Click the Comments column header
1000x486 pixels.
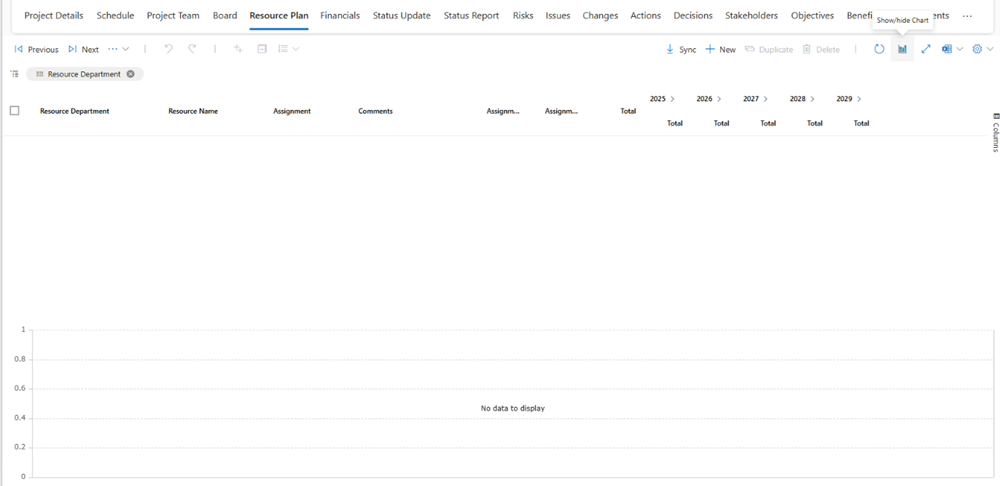[x=376, y=111]
